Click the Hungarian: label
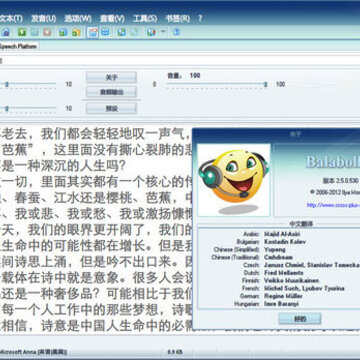The image size is (360, 360). (246, 303)
